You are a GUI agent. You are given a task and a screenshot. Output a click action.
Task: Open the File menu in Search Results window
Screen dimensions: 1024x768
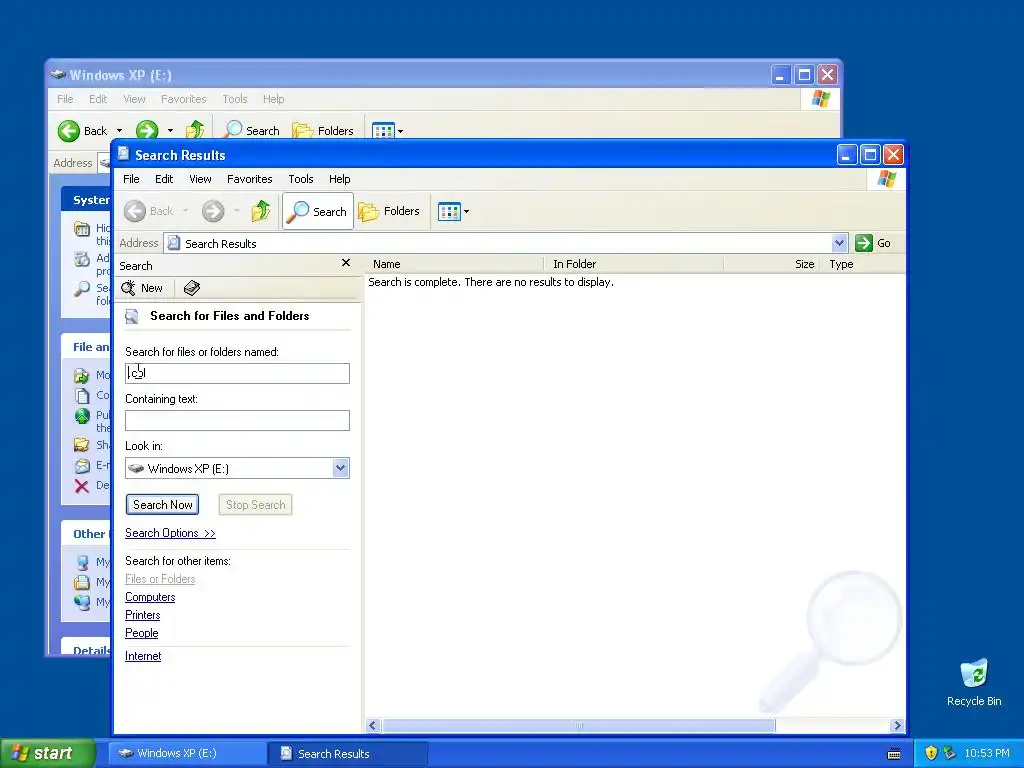[131, 179]
